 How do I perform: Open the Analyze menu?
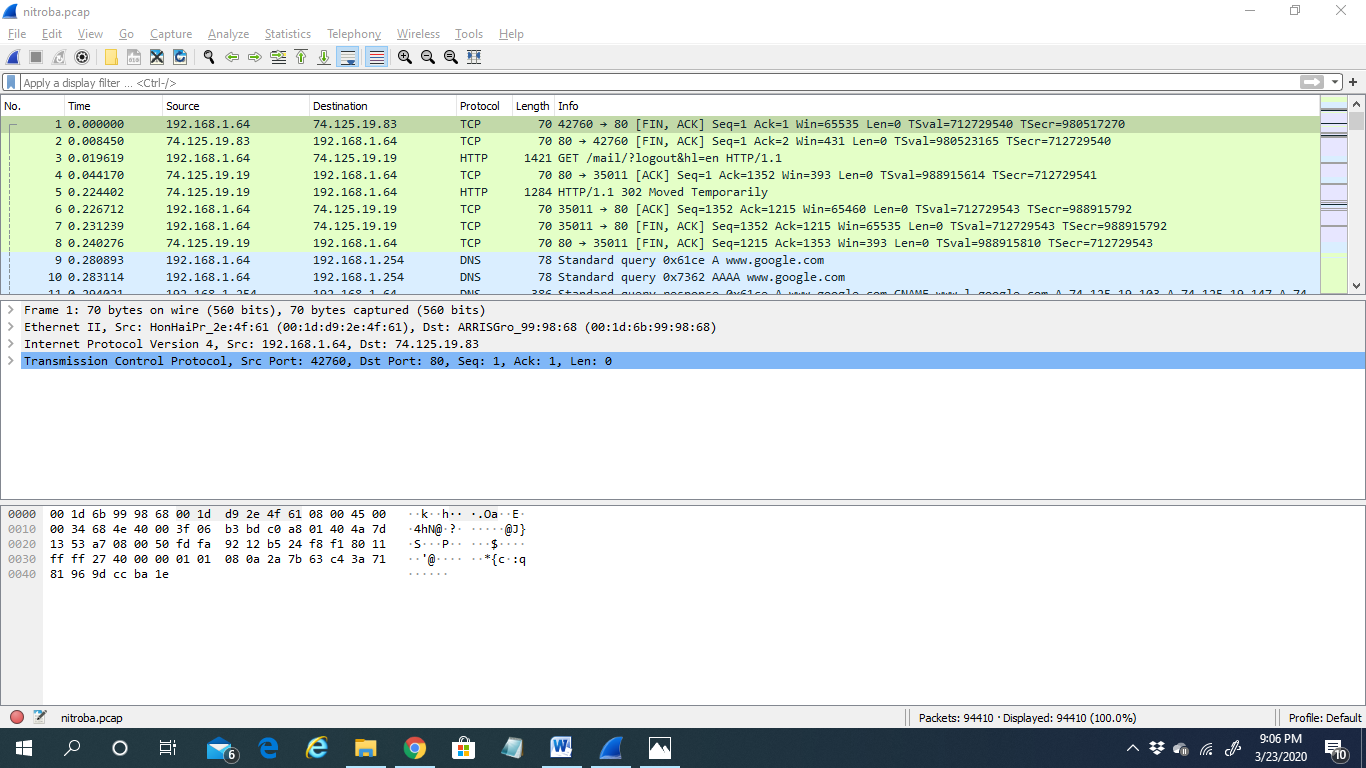pos(228,34)
